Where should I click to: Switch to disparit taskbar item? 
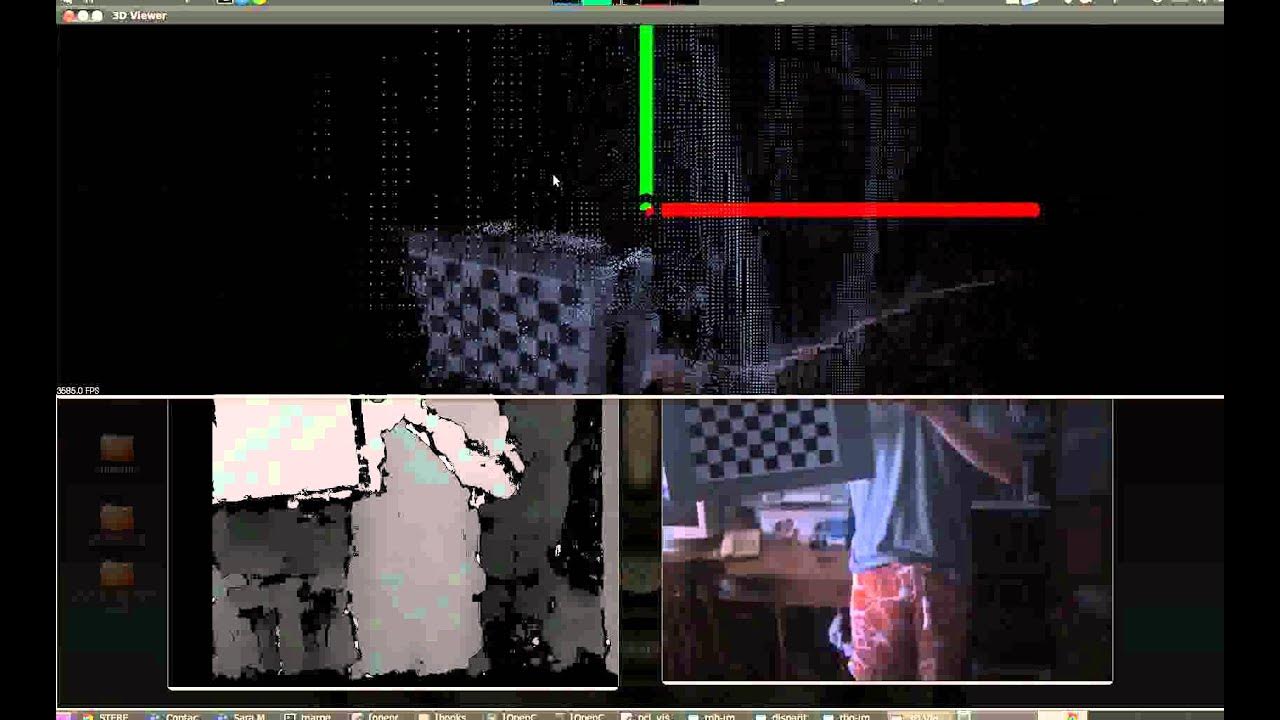tap(781, 715)
